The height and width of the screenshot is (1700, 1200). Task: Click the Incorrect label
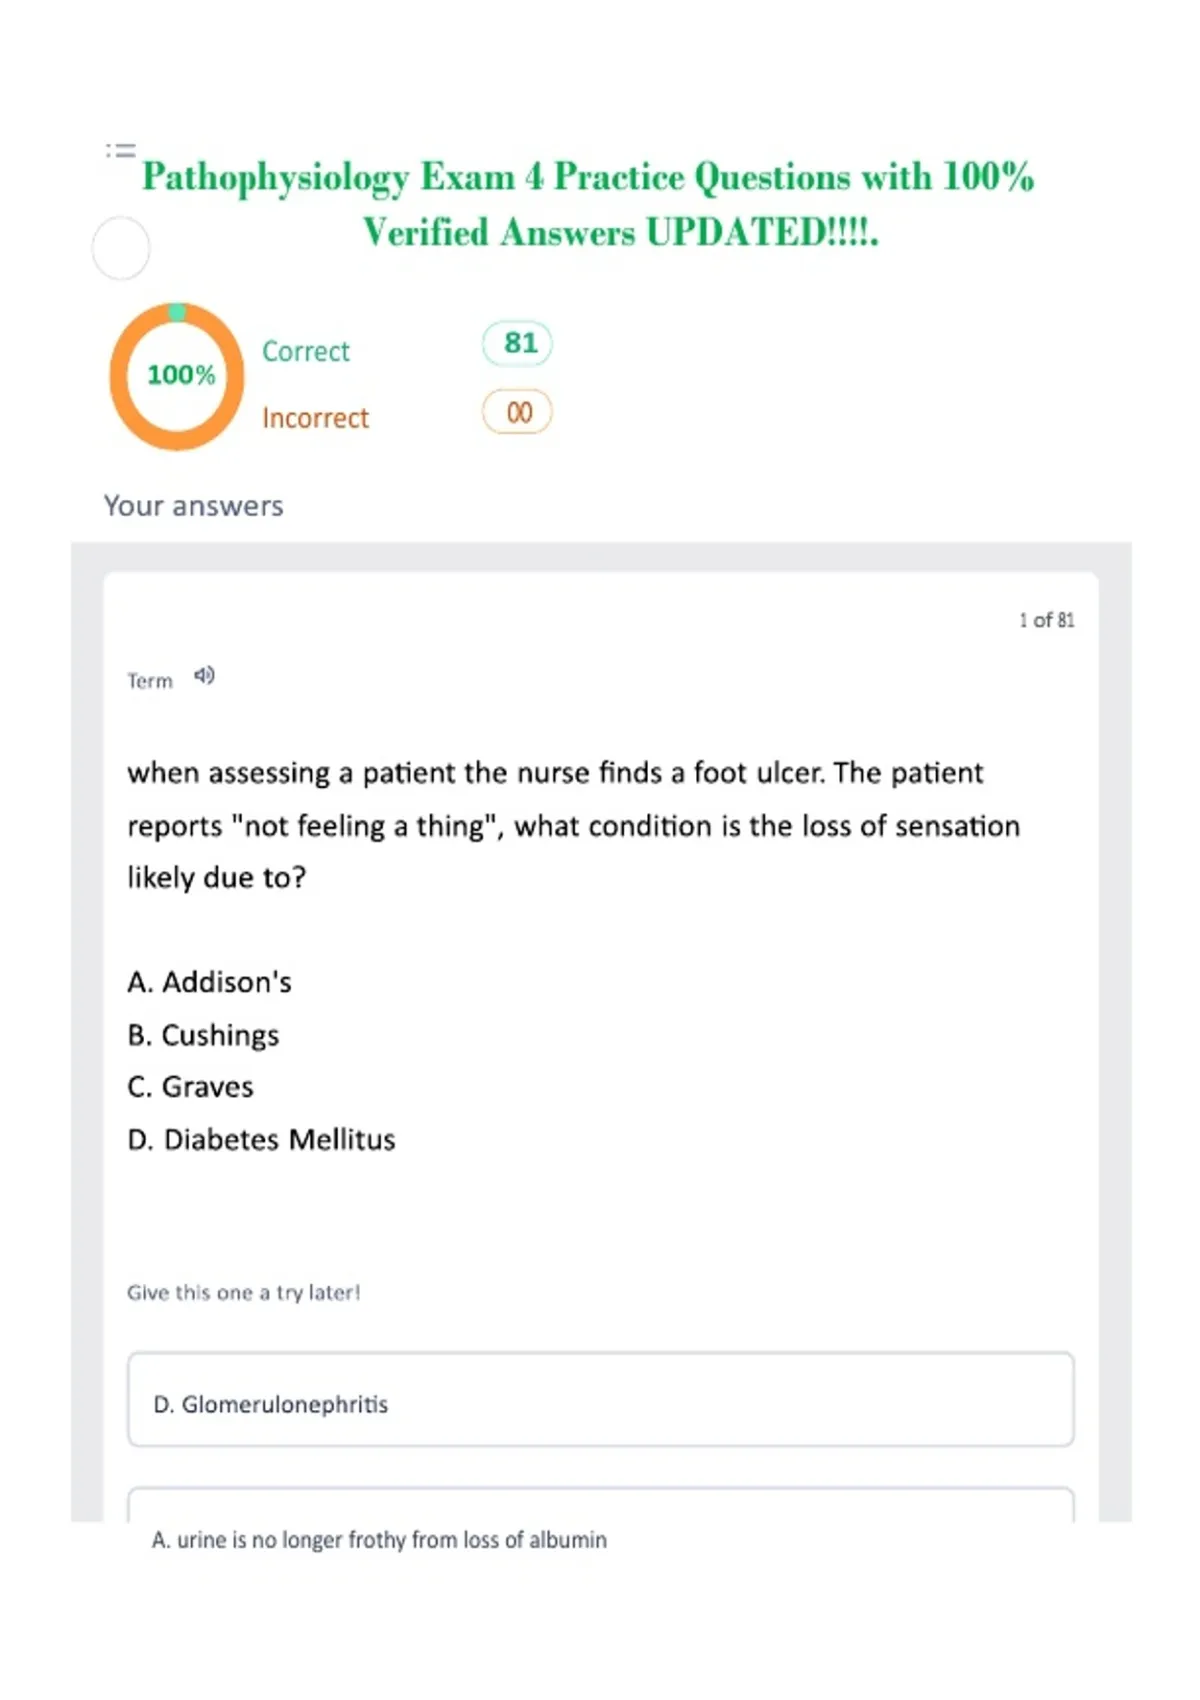coord(315,418)
